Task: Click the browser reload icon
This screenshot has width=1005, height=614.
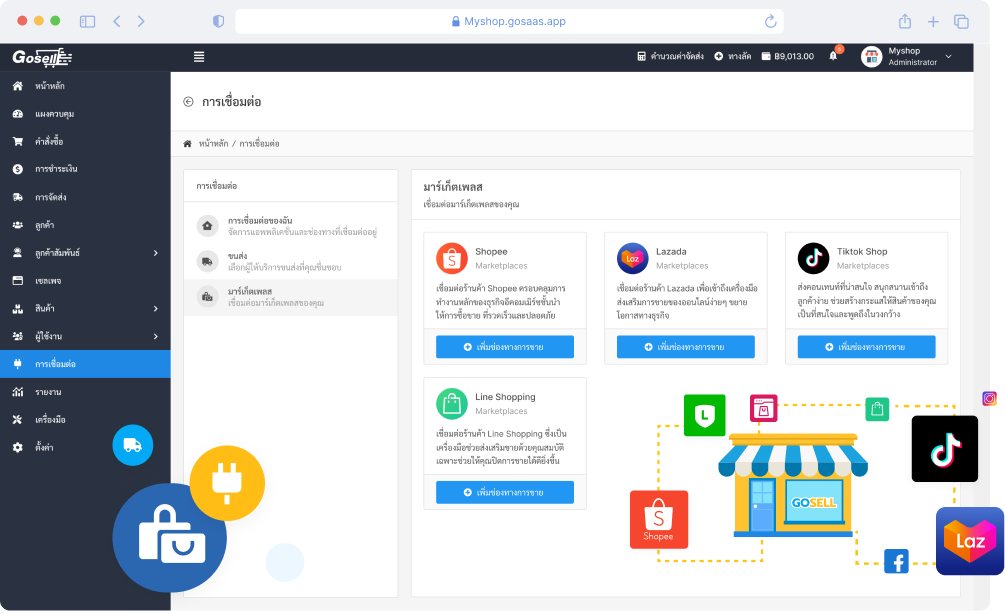Action: pyautogui.click(x=770, y=22)
